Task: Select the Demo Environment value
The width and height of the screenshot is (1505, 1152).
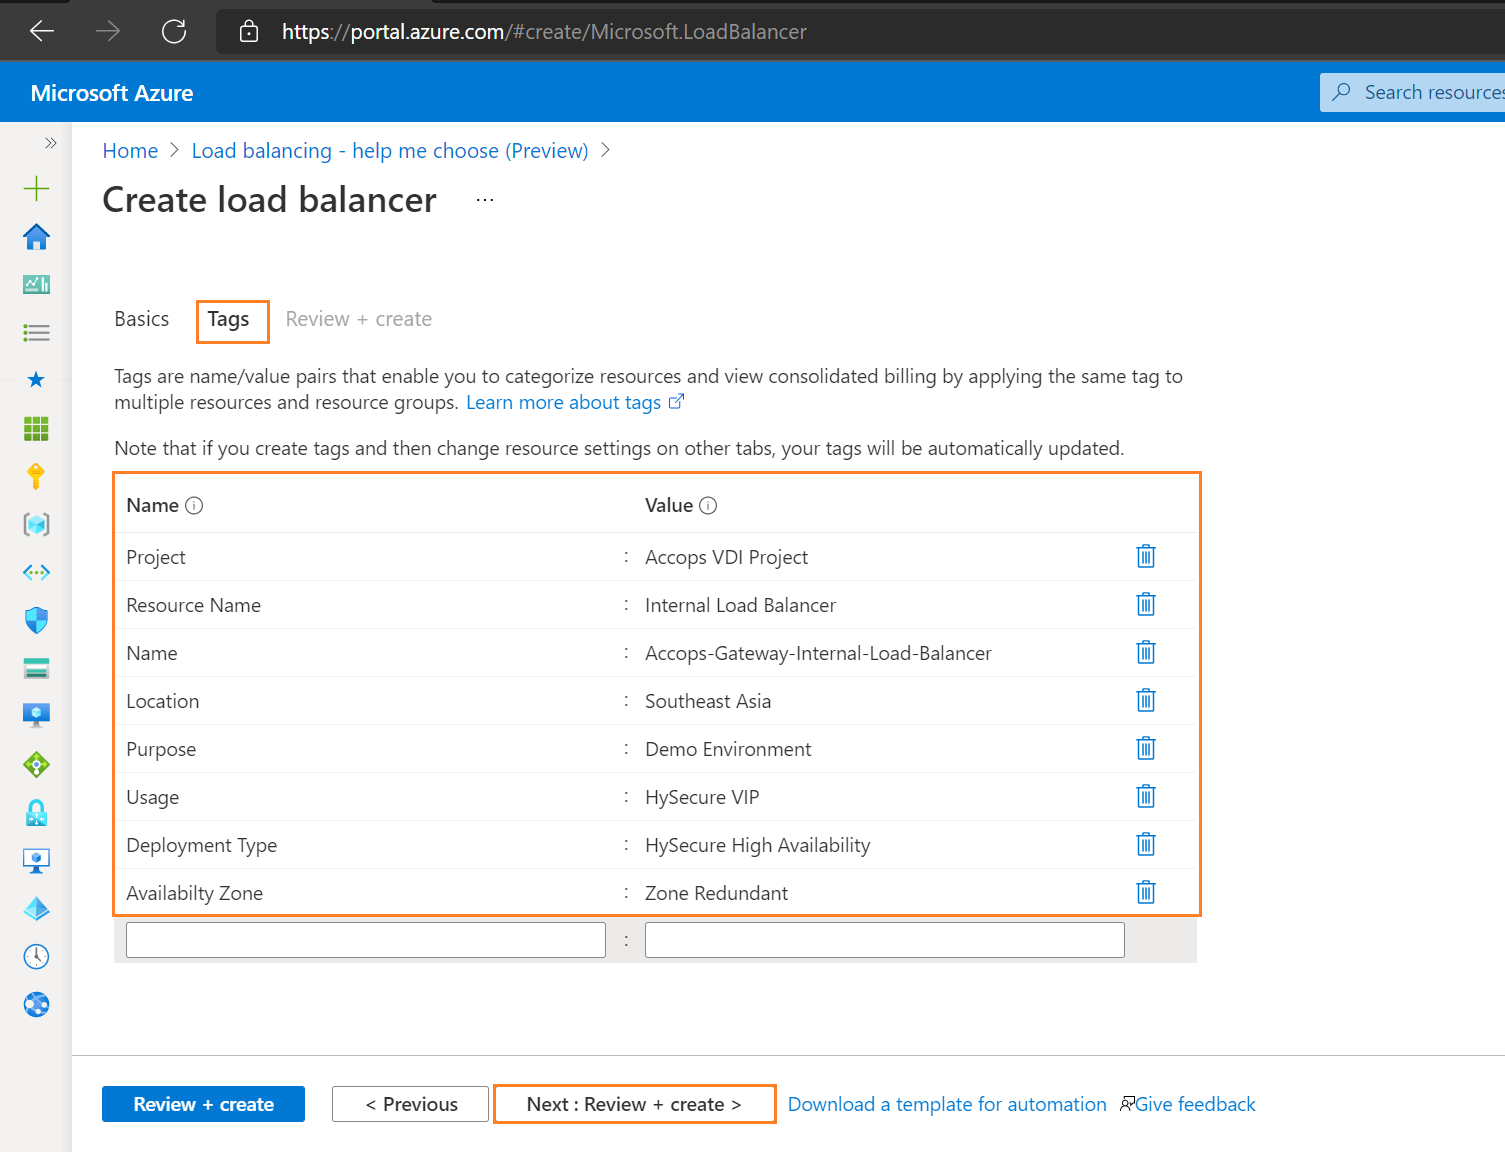Action: coord(728,749)
